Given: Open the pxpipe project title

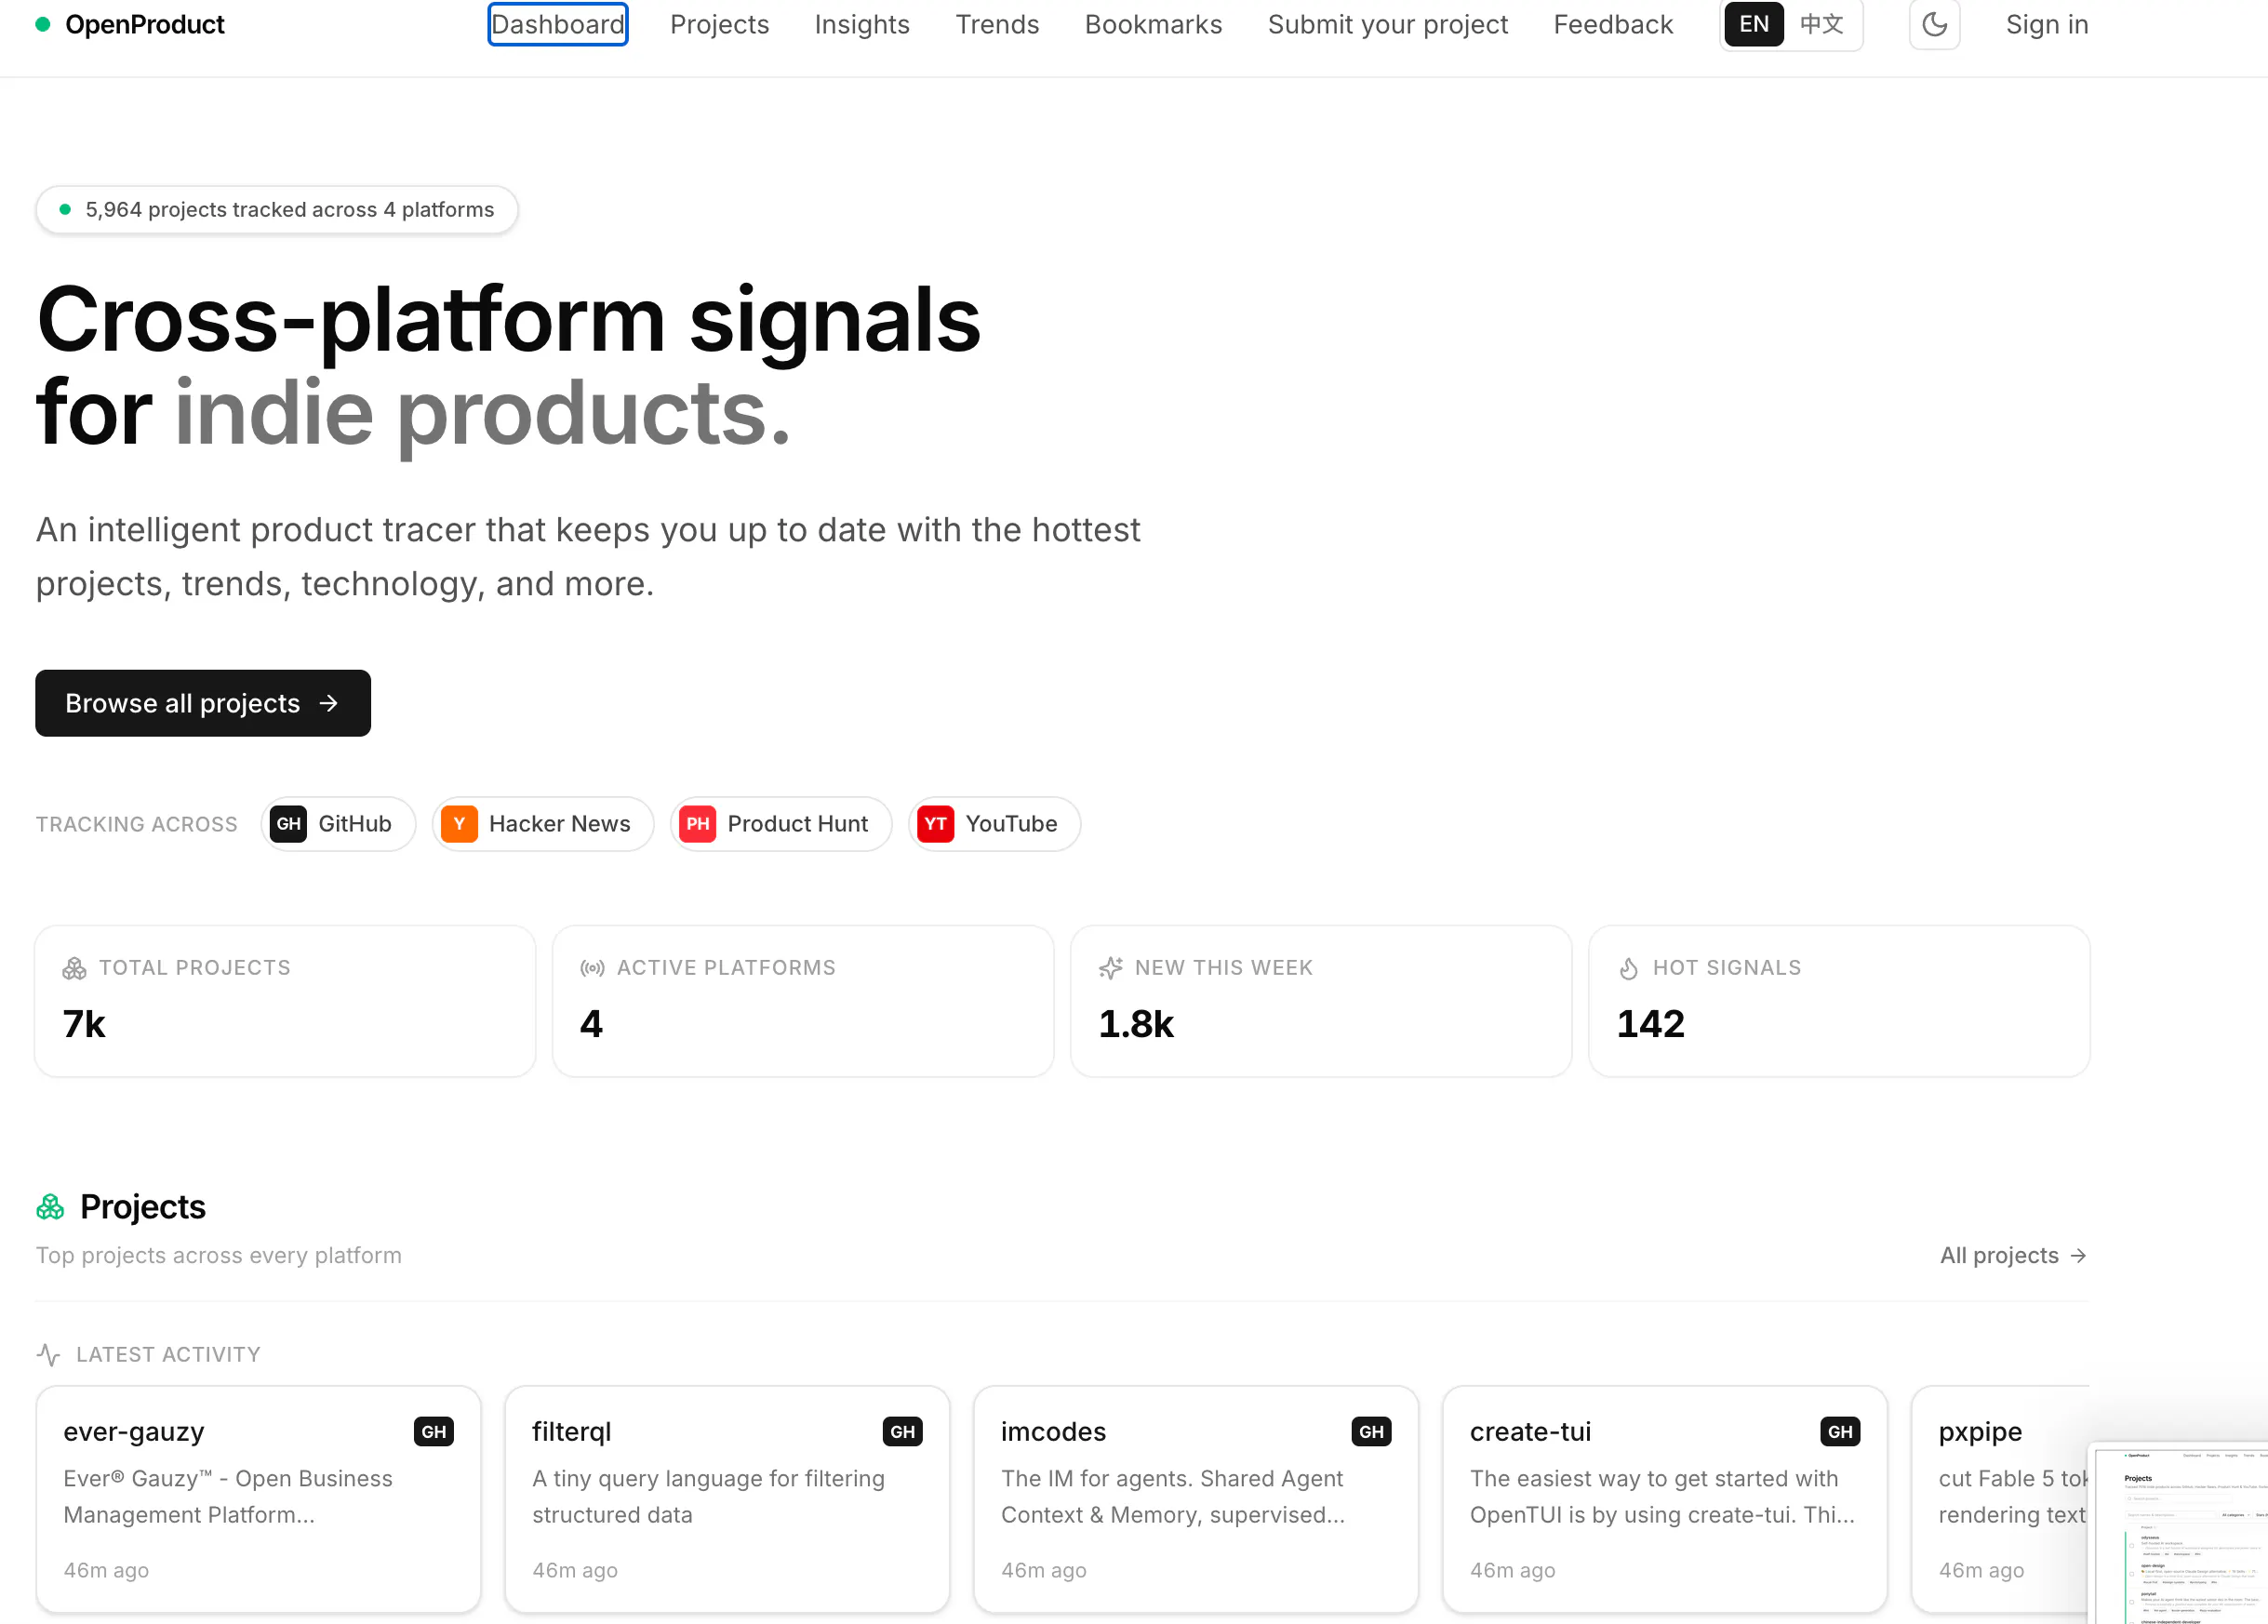Looking at the screenshot, I should point(1980,1432).
